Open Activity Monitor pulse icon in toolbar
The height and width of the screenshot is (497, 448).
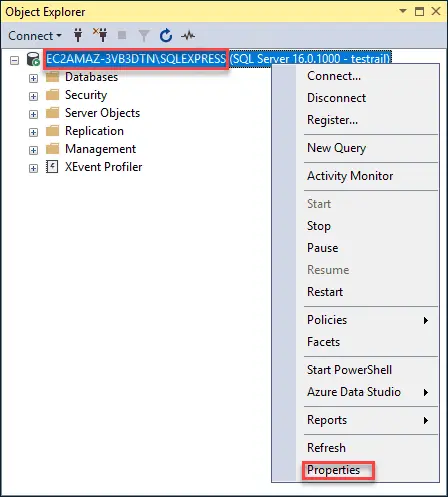(x=188, y=35)
